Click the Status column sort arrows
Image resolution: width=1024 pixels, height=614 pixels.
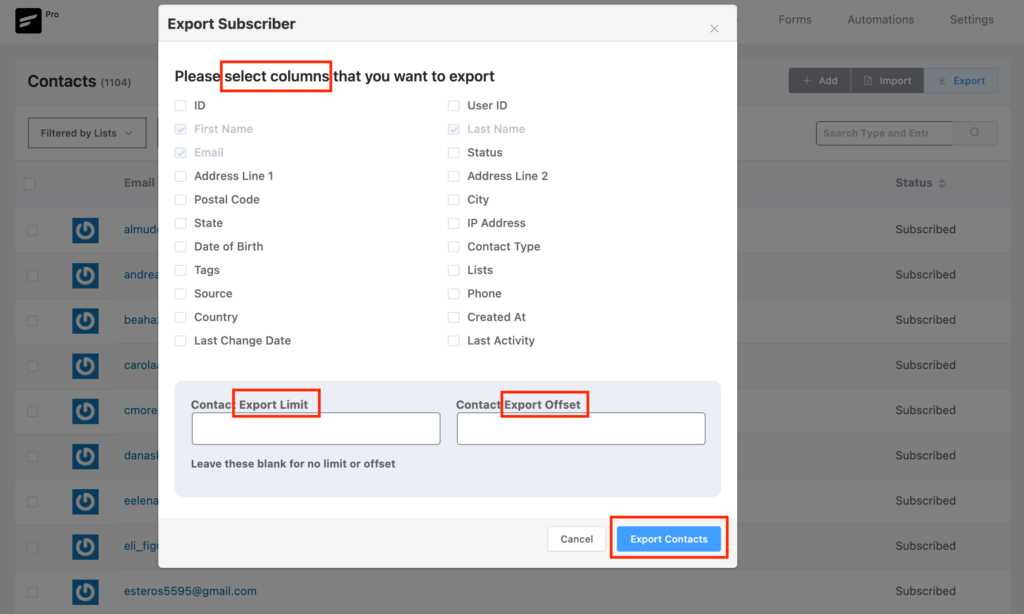942,184
